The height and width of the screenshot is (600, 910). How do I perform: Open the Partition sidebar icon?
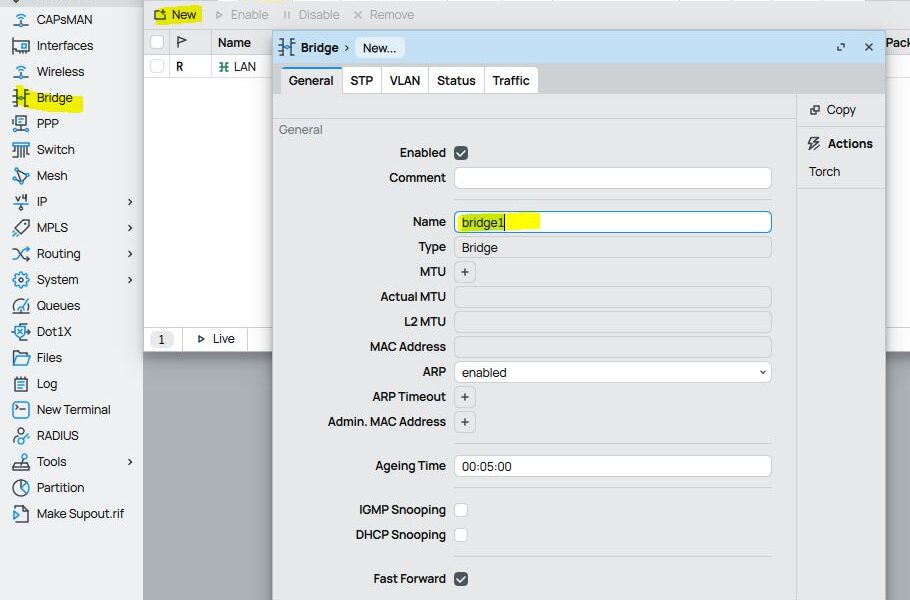pyautogui.click(x=20, y=488)
